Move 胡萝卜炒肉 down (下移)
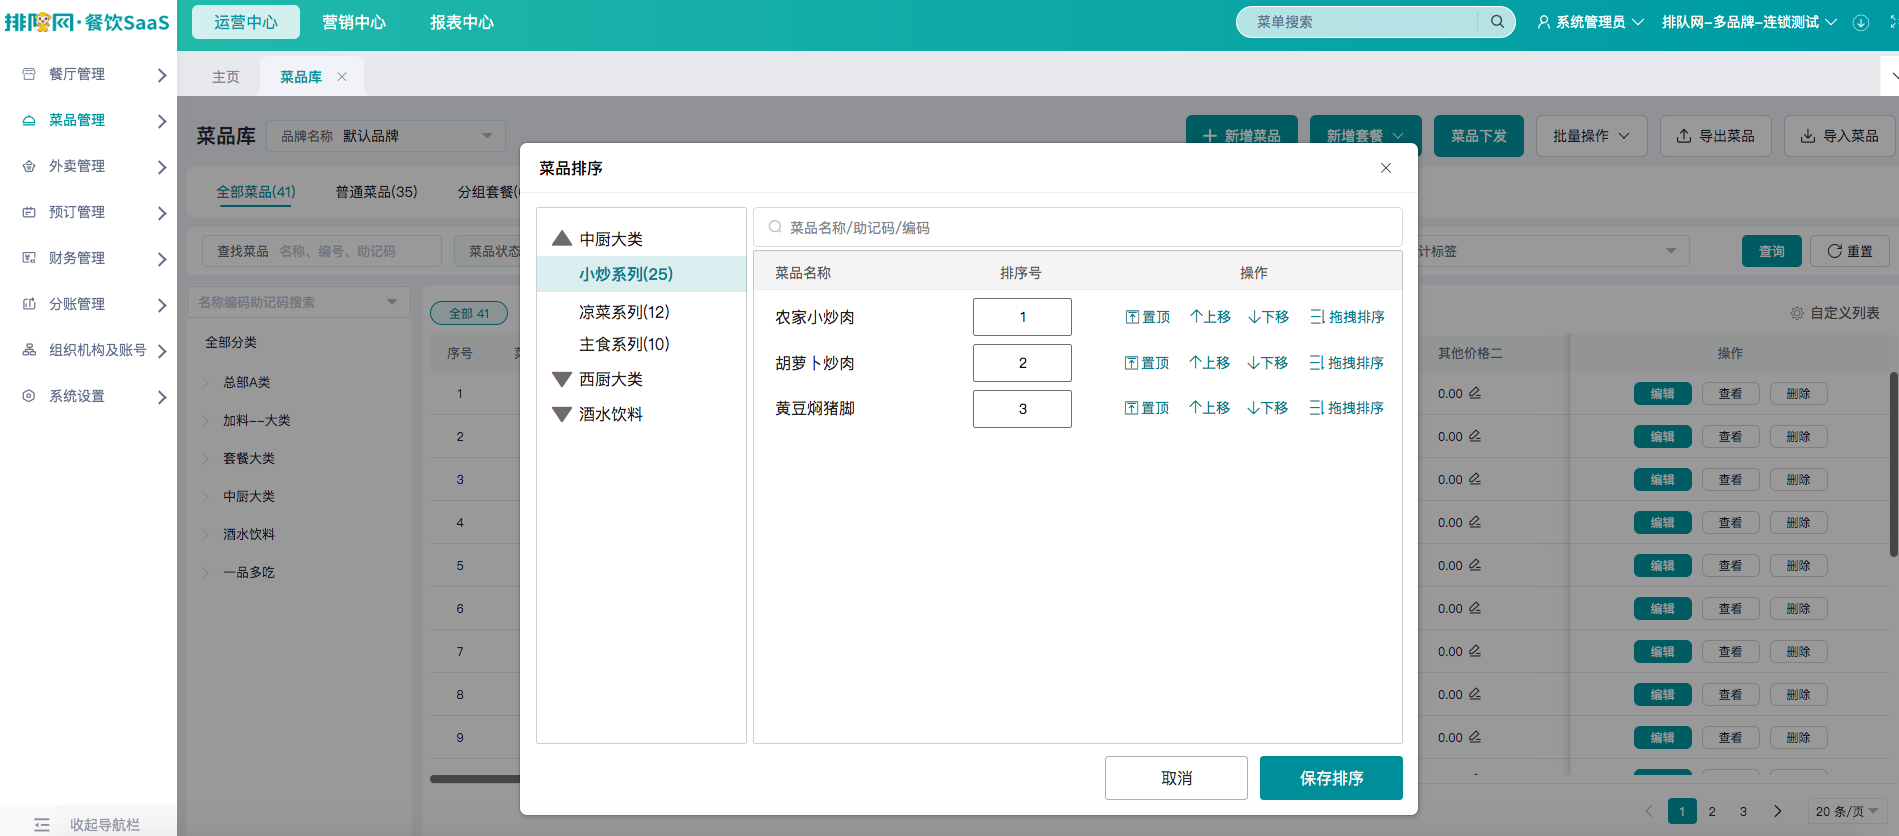 [1268, 363]
